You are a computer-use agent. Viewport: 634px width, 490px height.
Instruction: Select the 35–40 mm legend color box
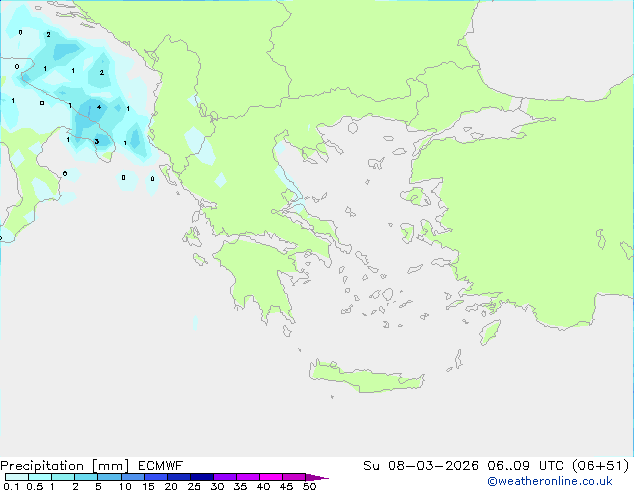point(247,477)
